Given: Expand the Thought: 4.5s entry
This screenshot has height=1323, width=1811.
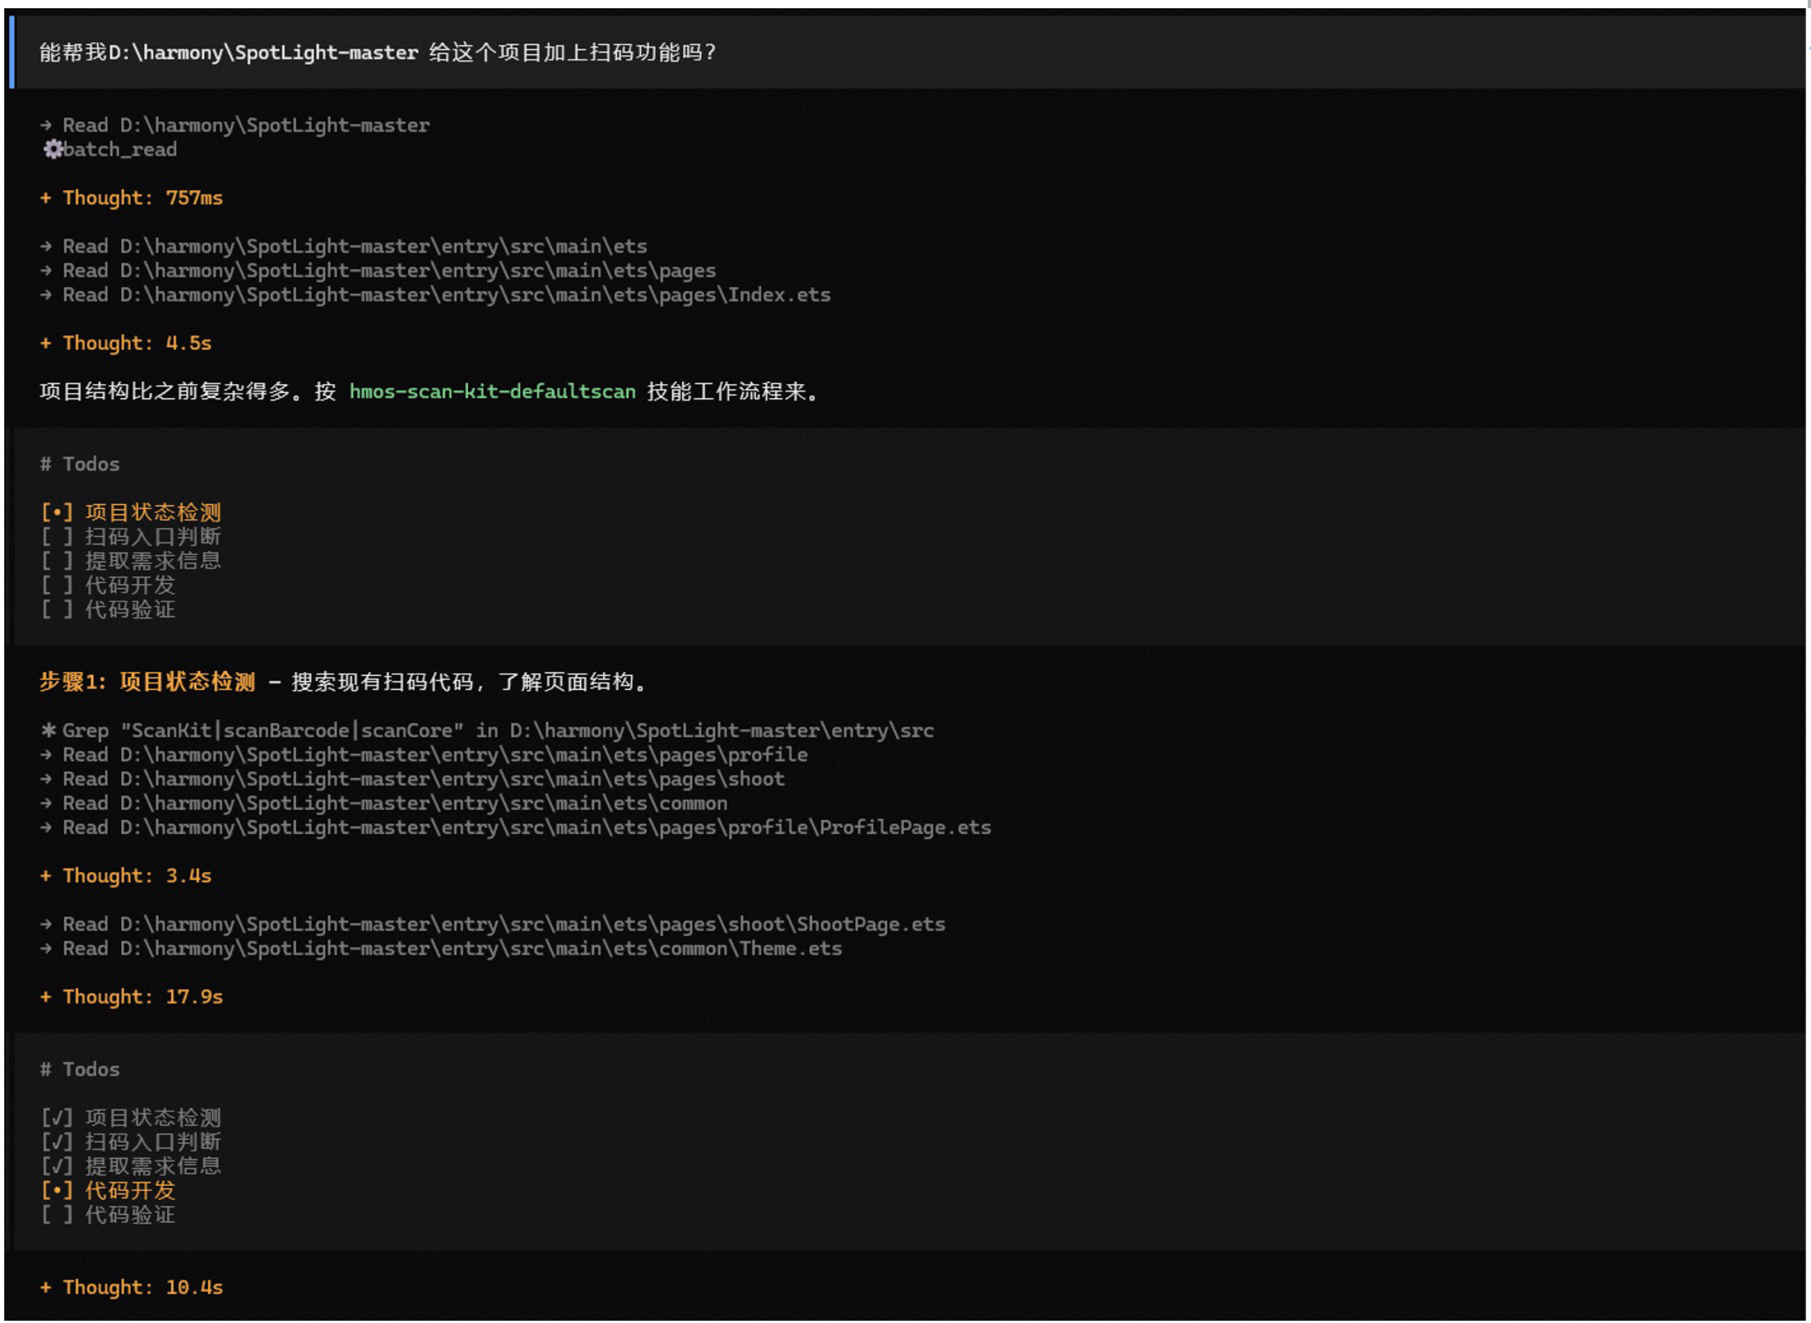Looking at the screenshot, I should pyautogui.click(x=125, y=343).
